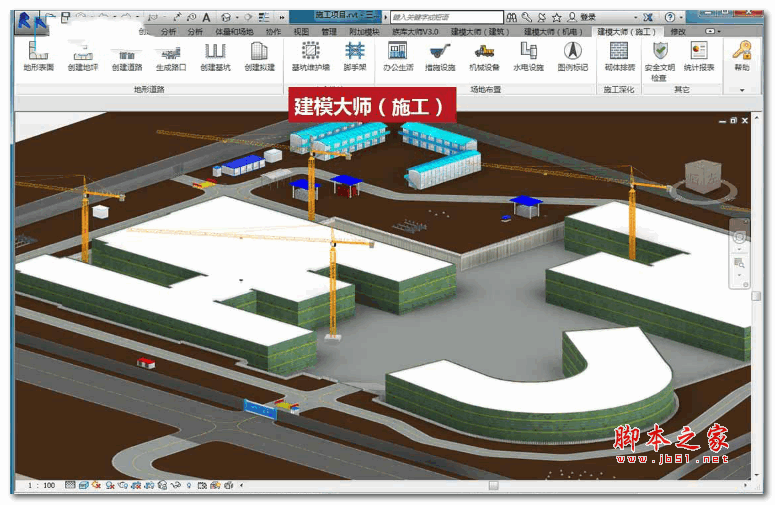The image size is (775, 505).
Task: Toggle the 3D view lock house icon
Action: (162, 486)
